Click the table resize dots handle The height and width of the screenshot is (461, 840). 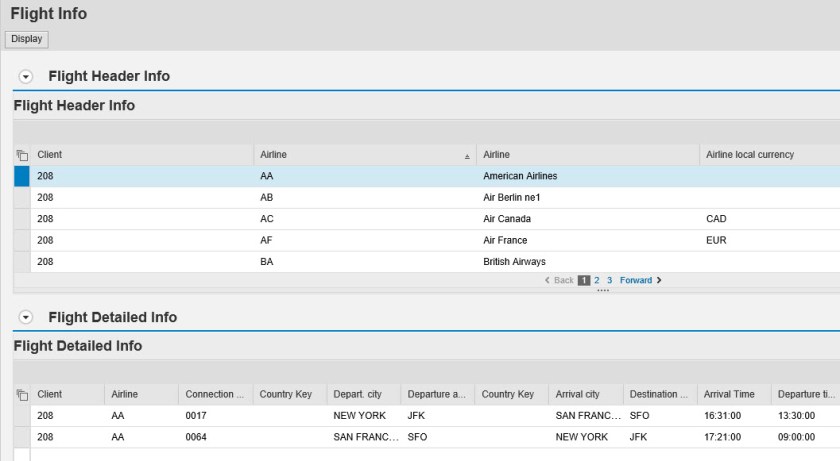[x=603, y=290]
